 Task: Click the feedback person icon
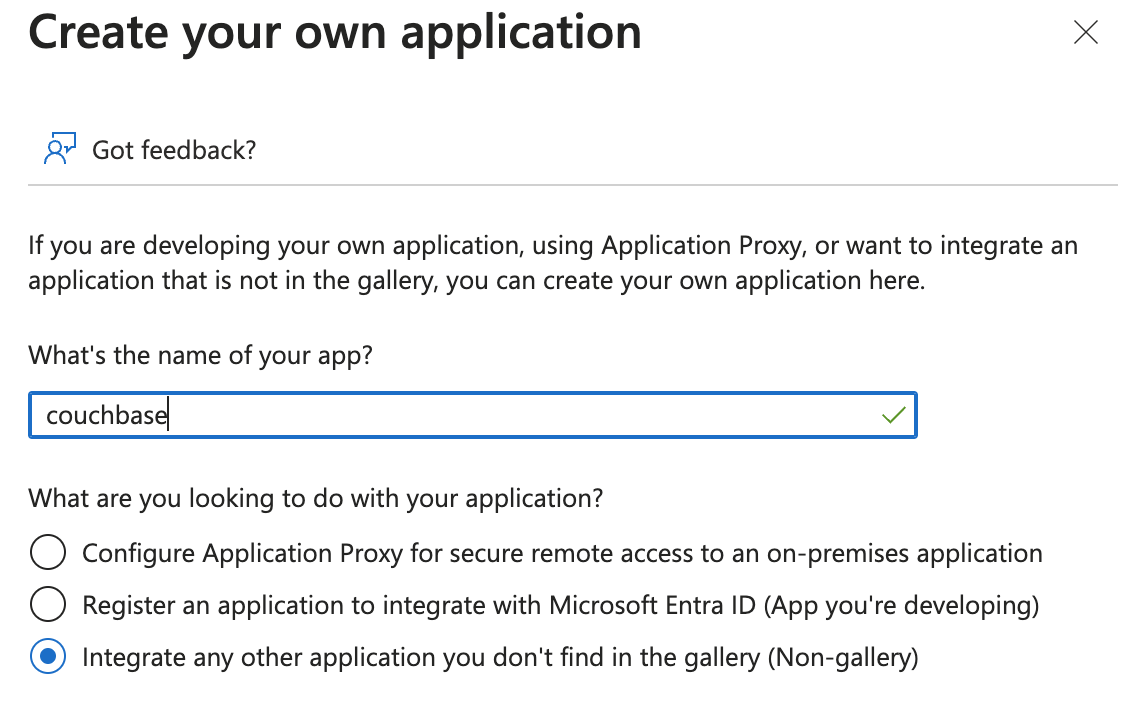pyautogui.click(x=60, y=149)
